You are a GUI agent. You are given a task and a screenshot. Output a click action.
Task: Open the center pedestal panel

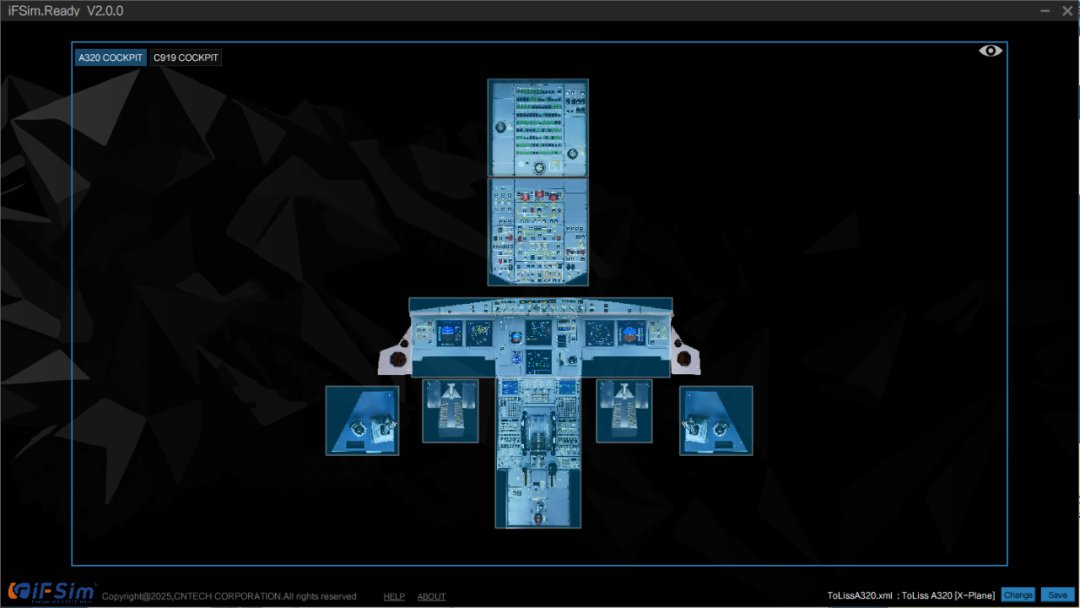[538, 453]
